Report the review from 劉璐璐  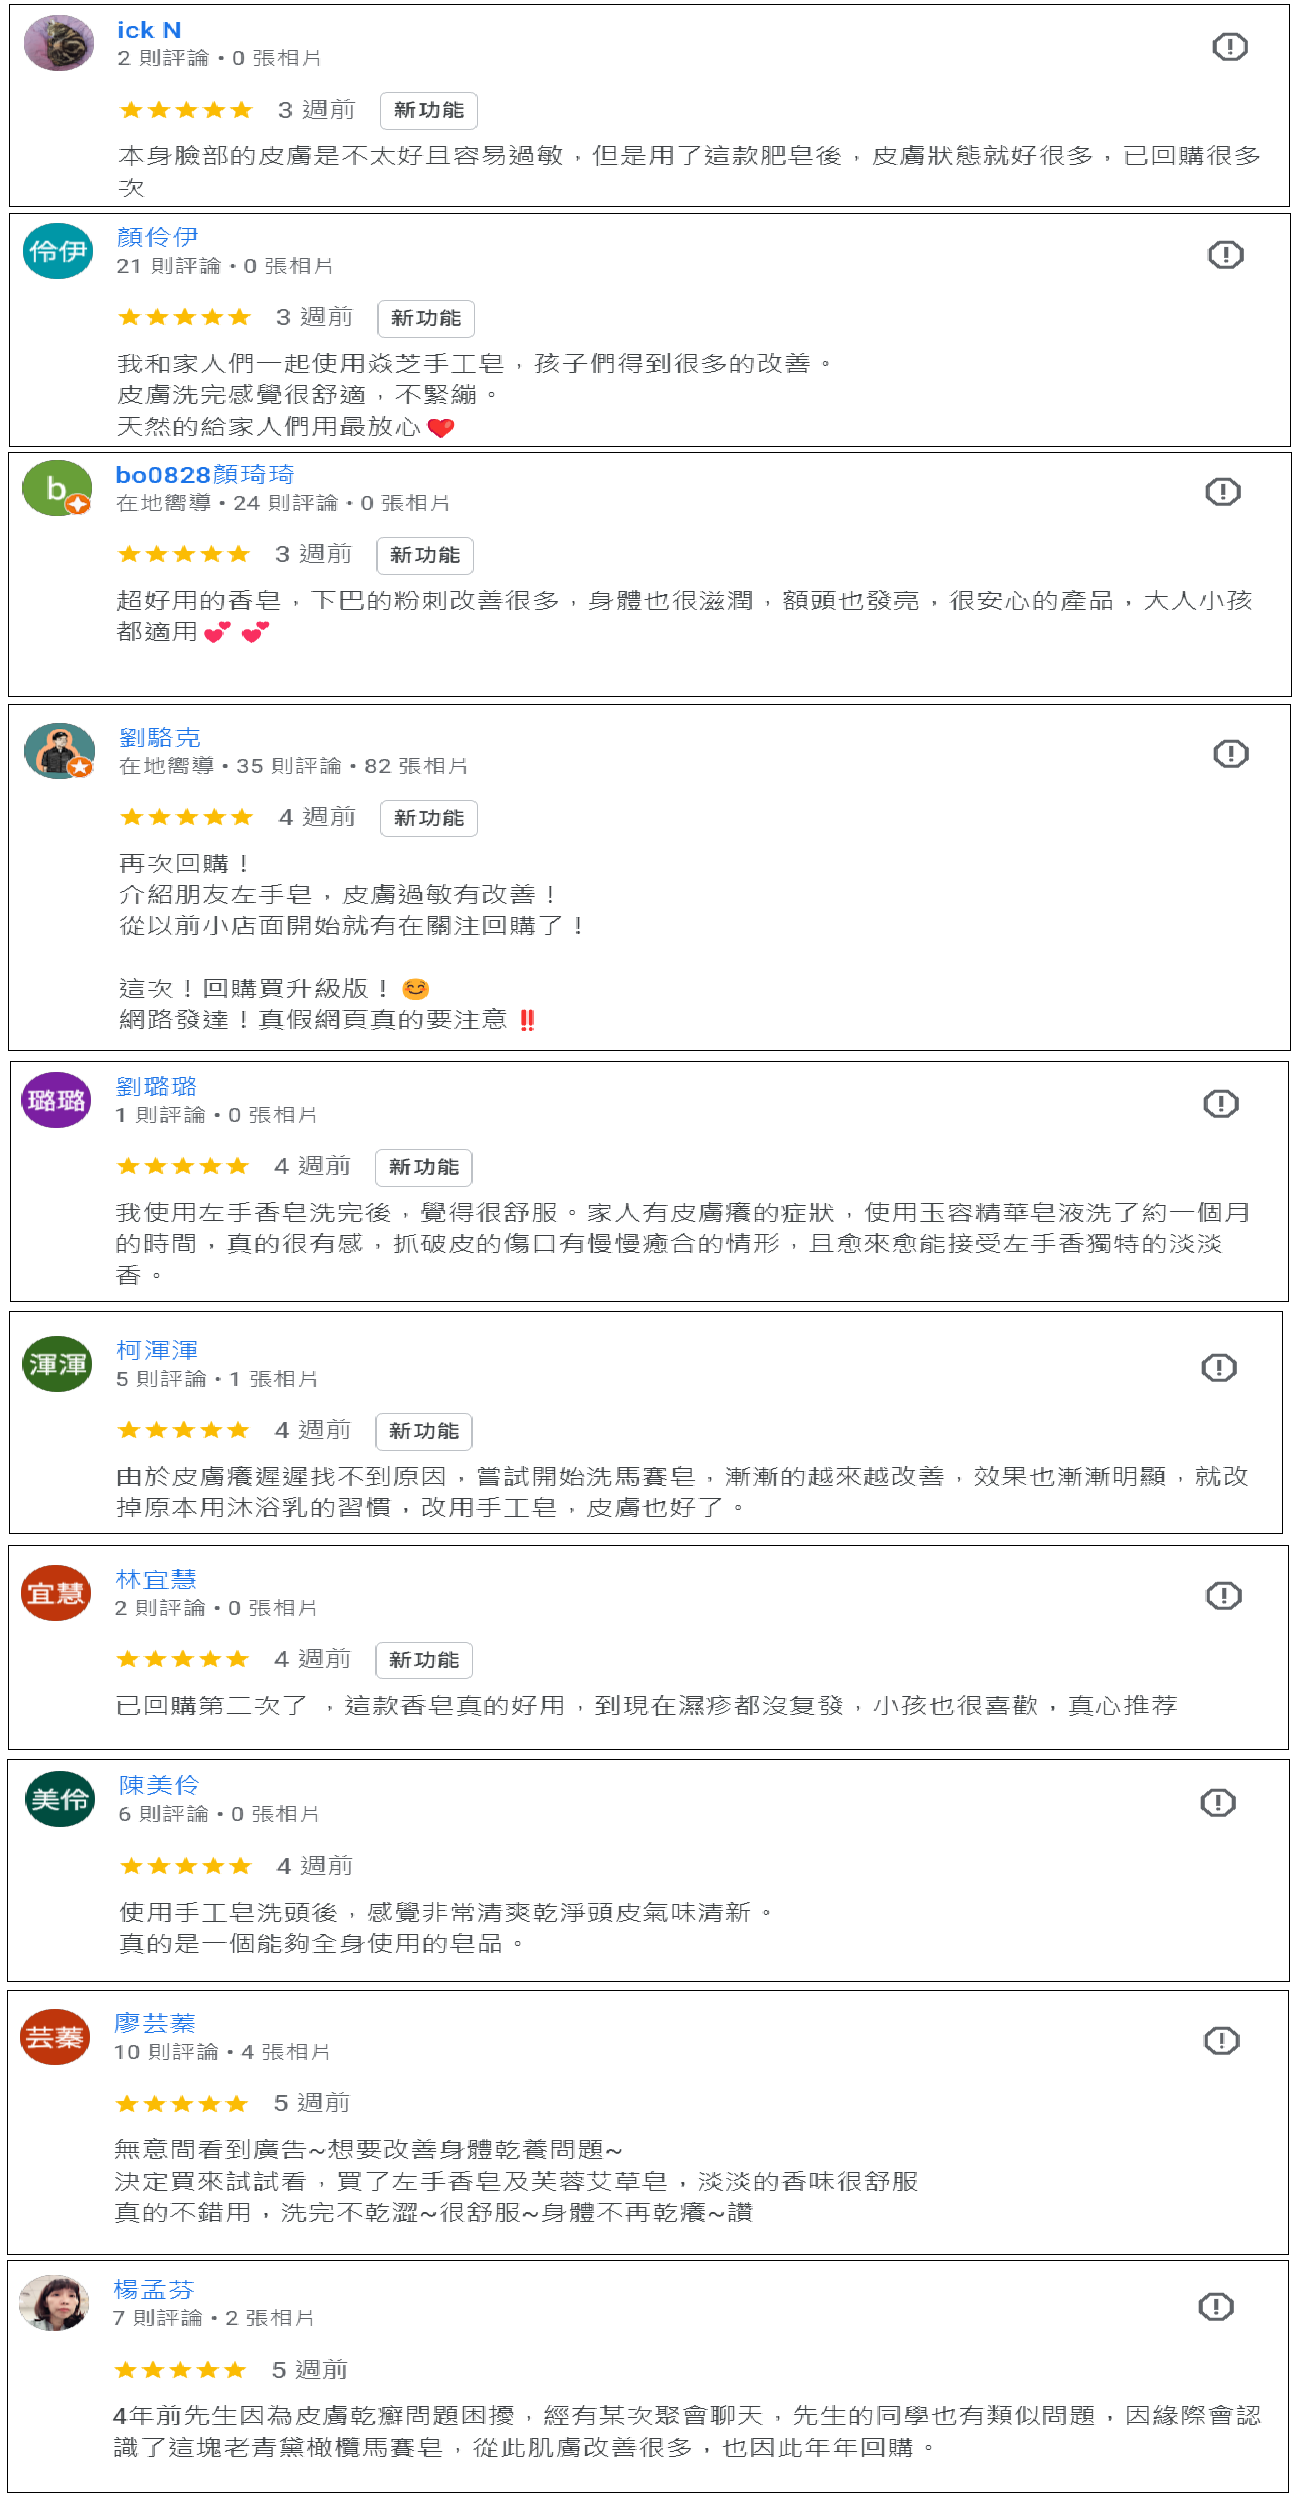1221,1104
